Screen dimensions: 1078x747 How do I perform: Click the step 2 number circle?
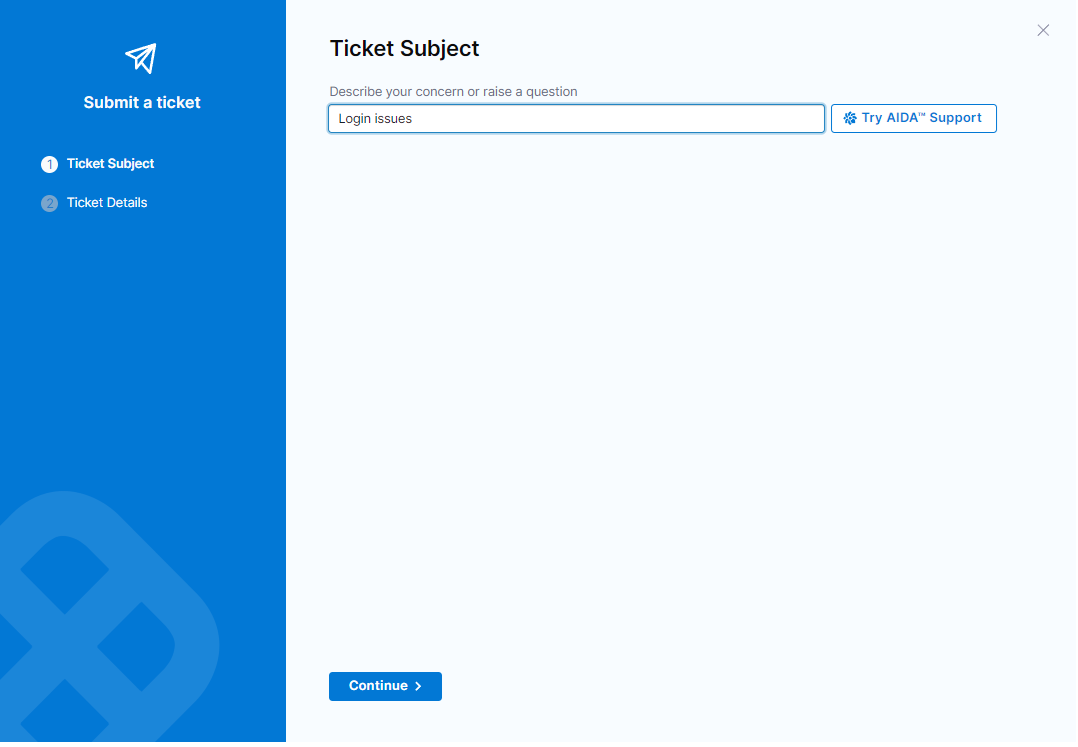49,203
